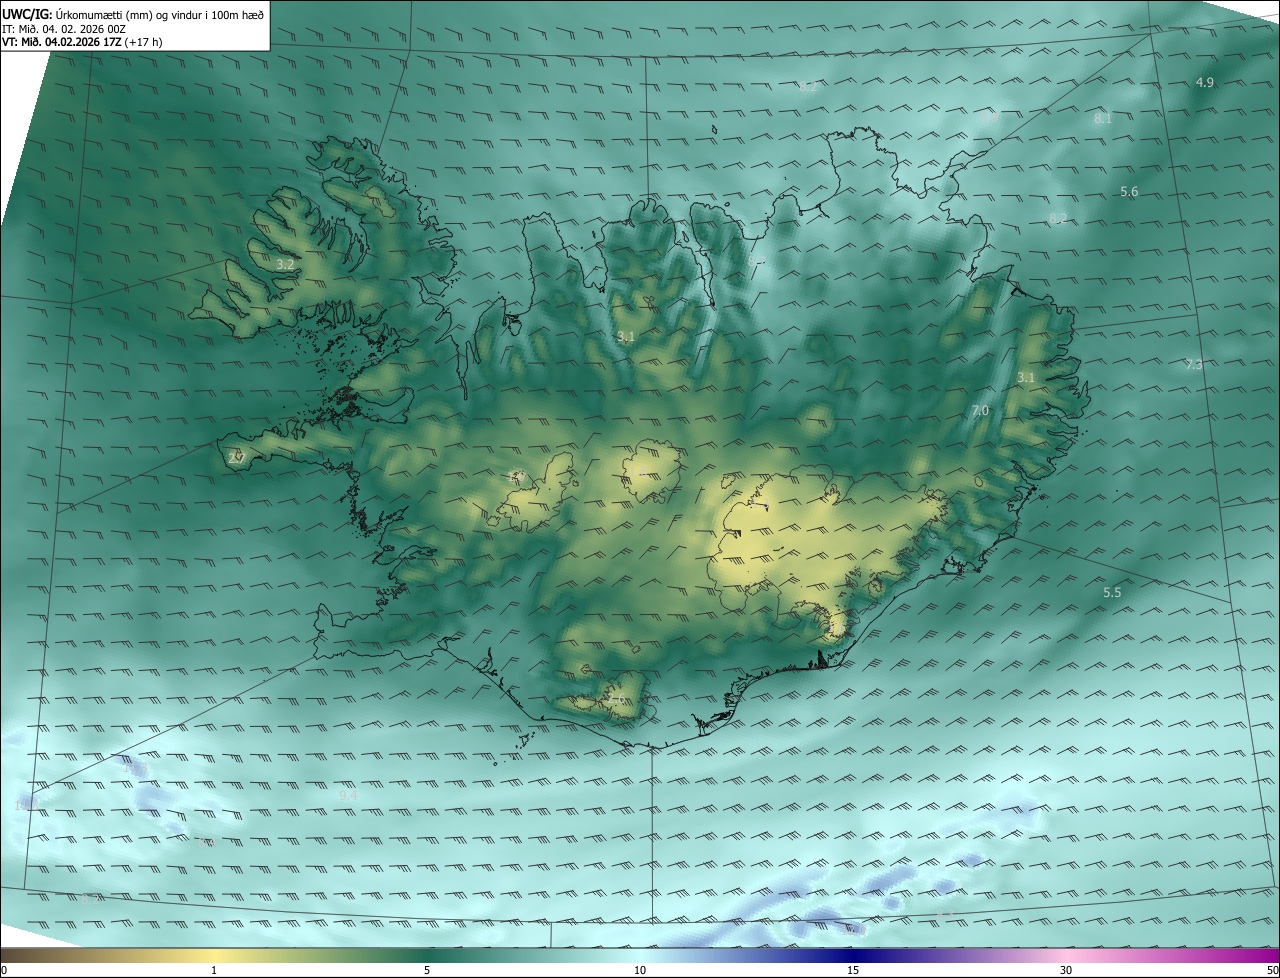Image resolution: width=1280 pixels, height=978 pixels.
Task: Click the 8.1 precipitation value over the sea
Action: pos(1103,118)
